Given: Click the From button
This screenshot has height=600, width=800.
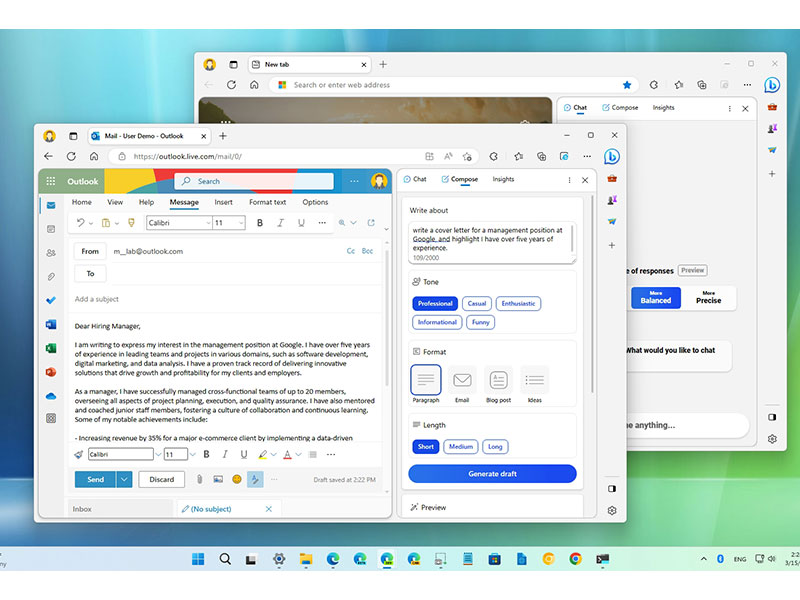Looking at the screenshot, I should coord(90,251).
